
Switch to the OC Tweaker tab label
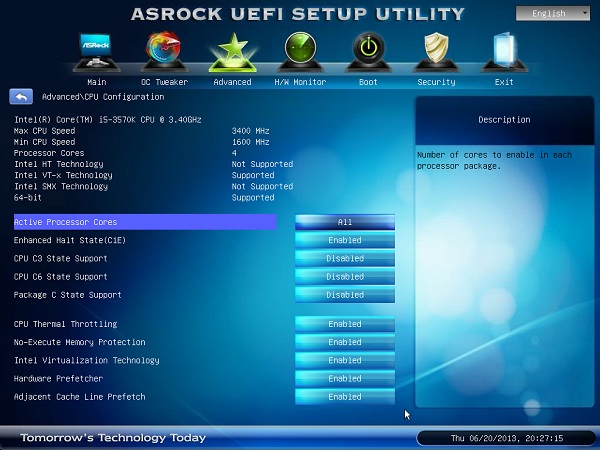165,82
